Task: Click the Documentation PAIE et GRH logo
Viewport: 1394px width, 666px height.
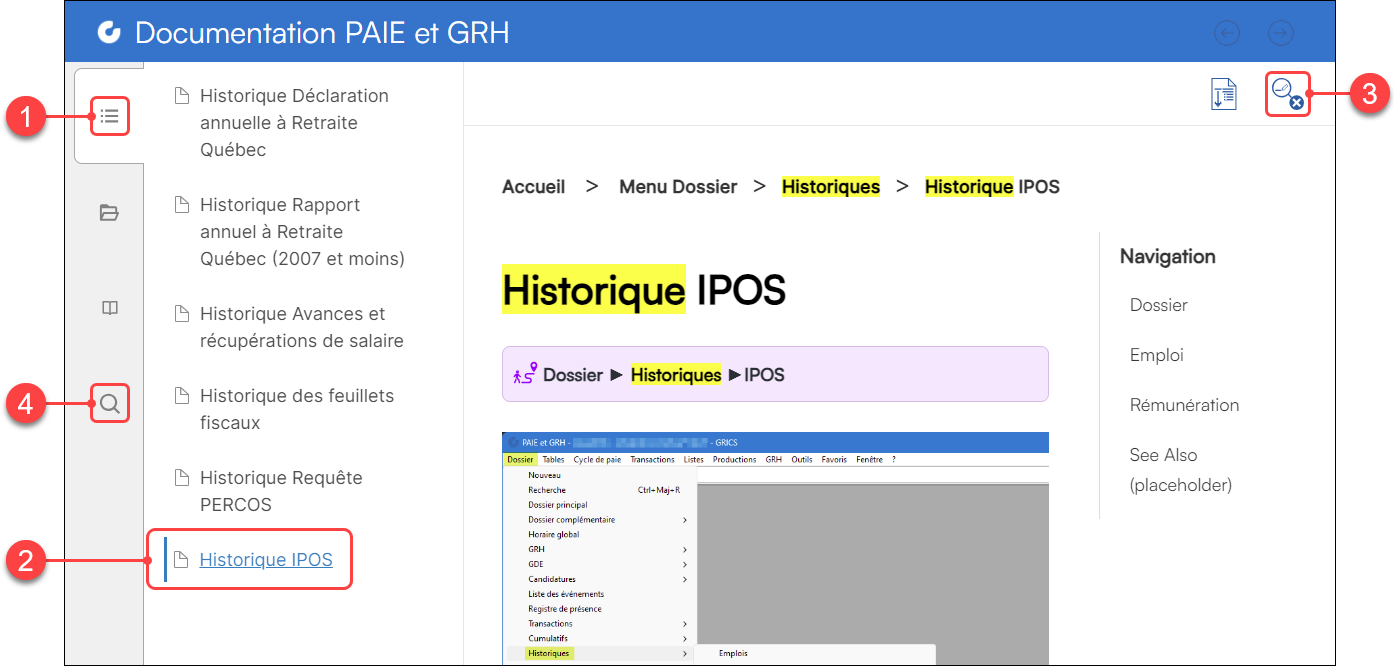Action: (x=109, y=33)
